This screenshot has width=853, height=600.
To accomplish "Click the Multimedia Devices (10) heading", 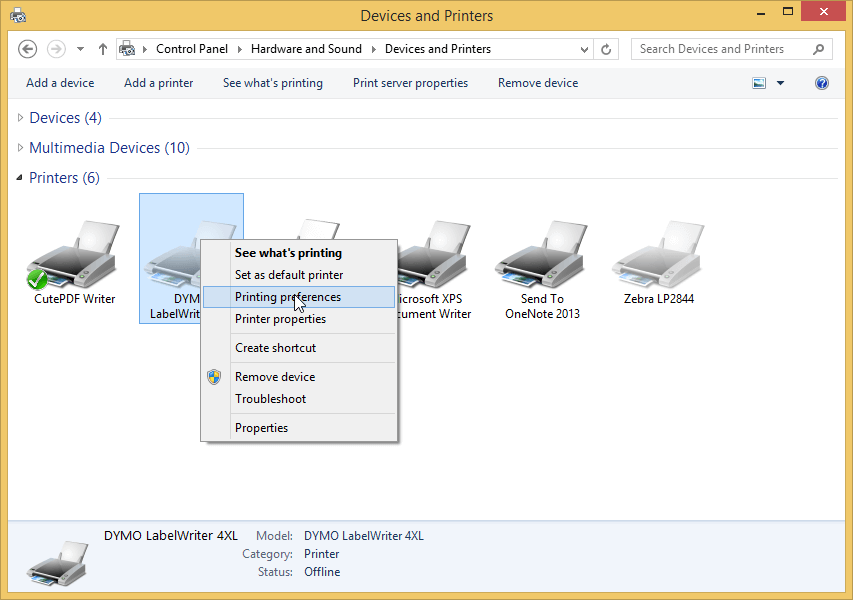I will click(109, 147).
